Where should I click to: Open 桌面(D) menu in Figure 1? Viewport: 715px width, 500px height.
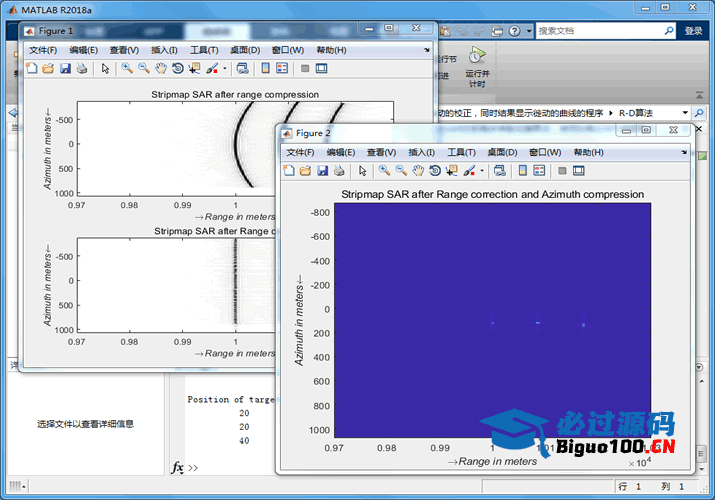pos(245,50)
